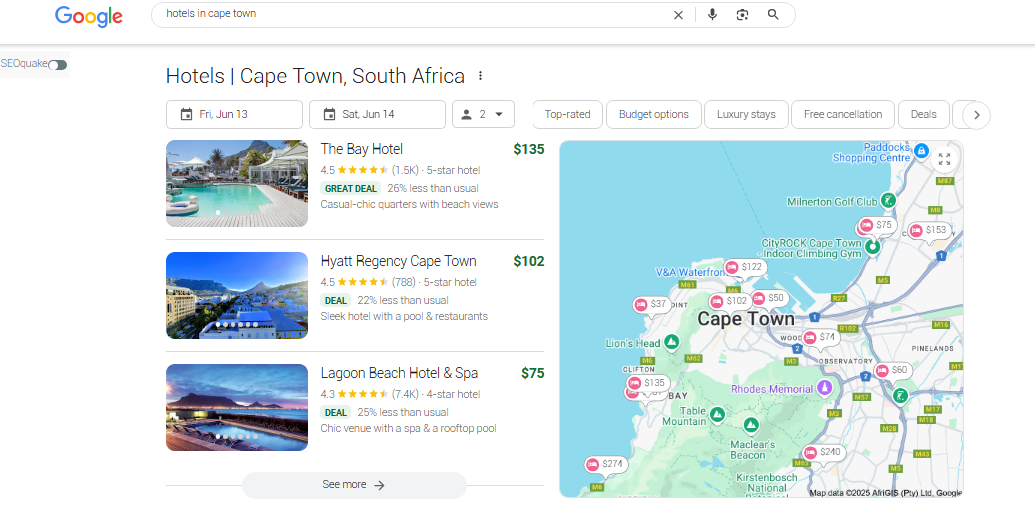Click the $102 price of Hyatt Regency

click(x=529, y=261)
